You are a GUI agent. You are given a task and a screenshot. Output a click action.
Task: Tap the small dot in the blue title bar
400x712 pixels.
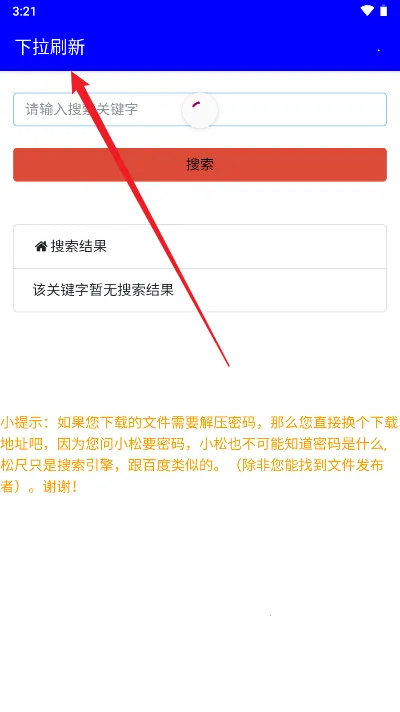pos(379,50)
